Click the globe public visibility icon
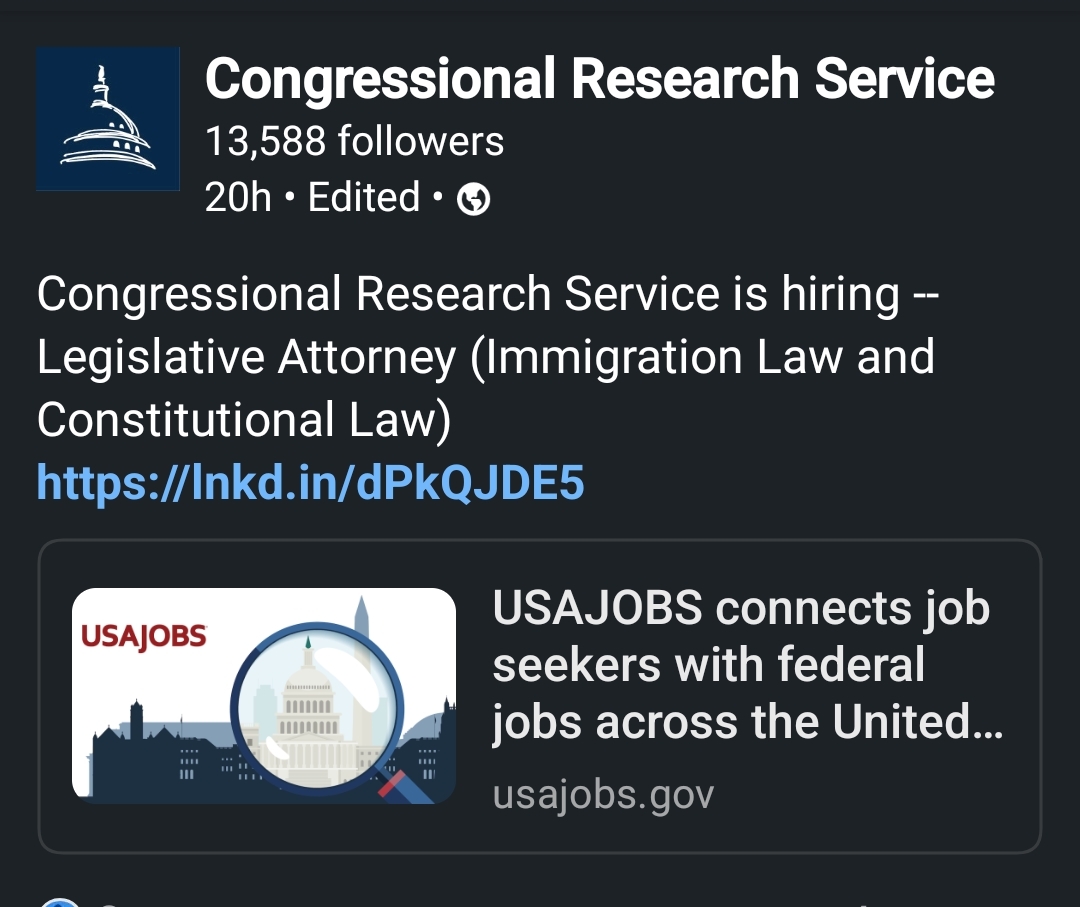 [473, 201]
